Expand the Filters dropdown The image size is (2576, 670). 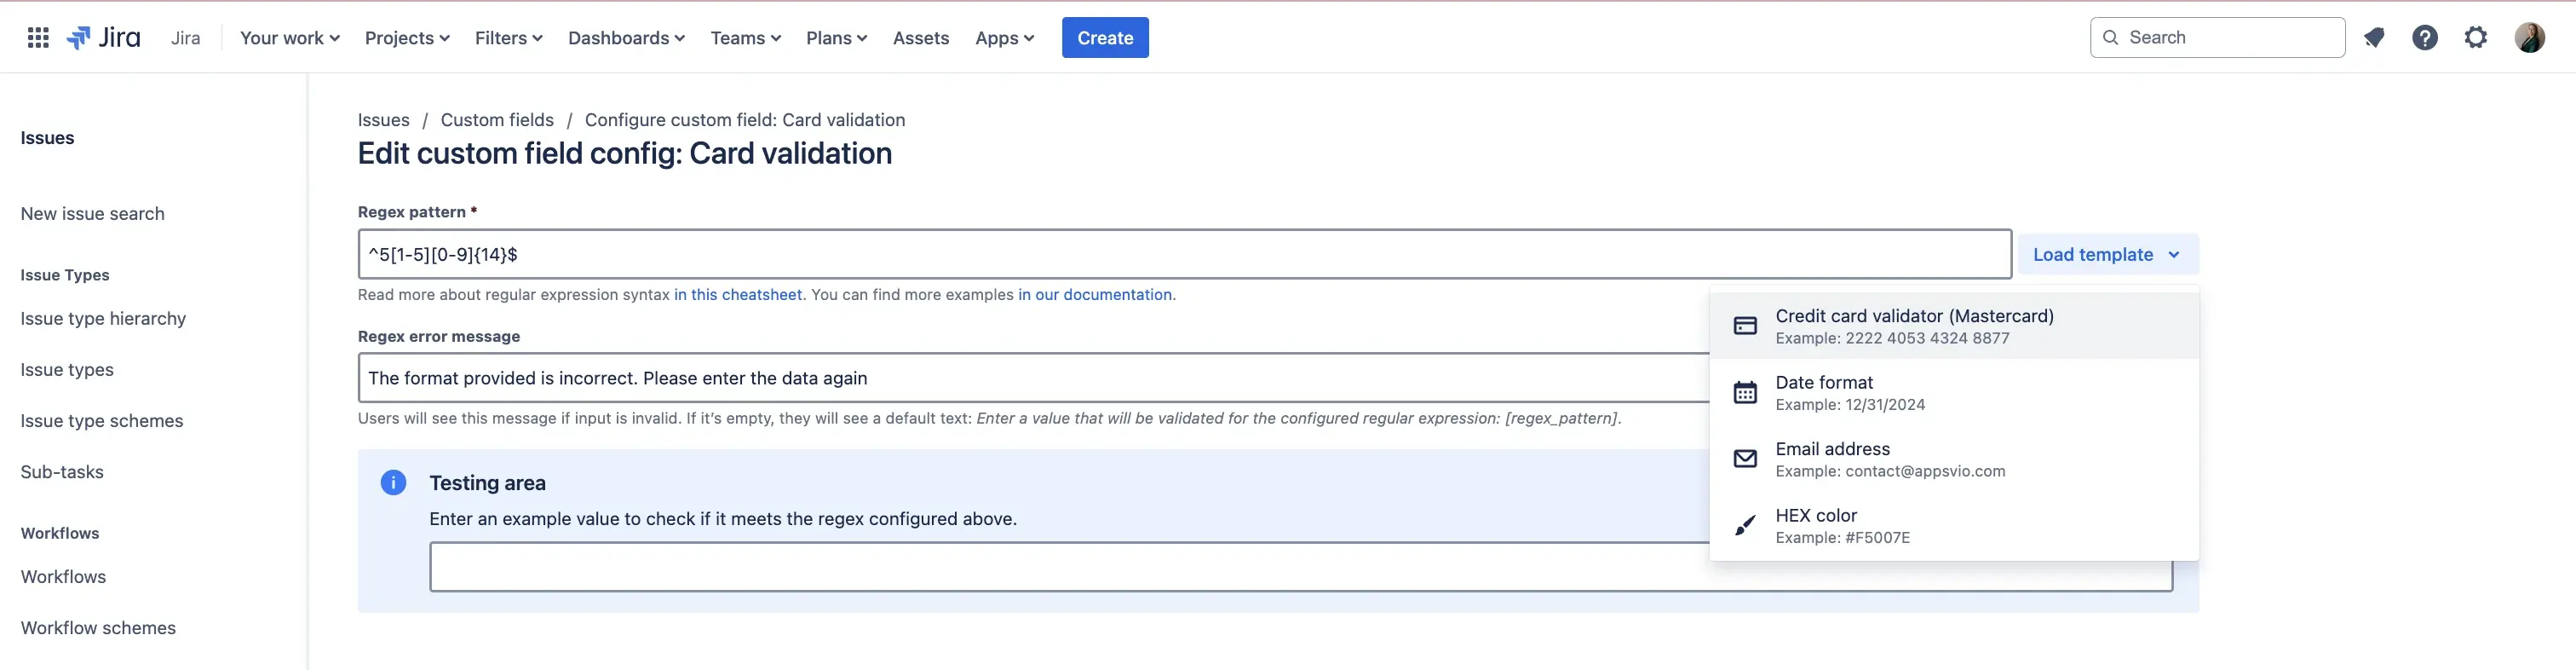click(508, 38)
